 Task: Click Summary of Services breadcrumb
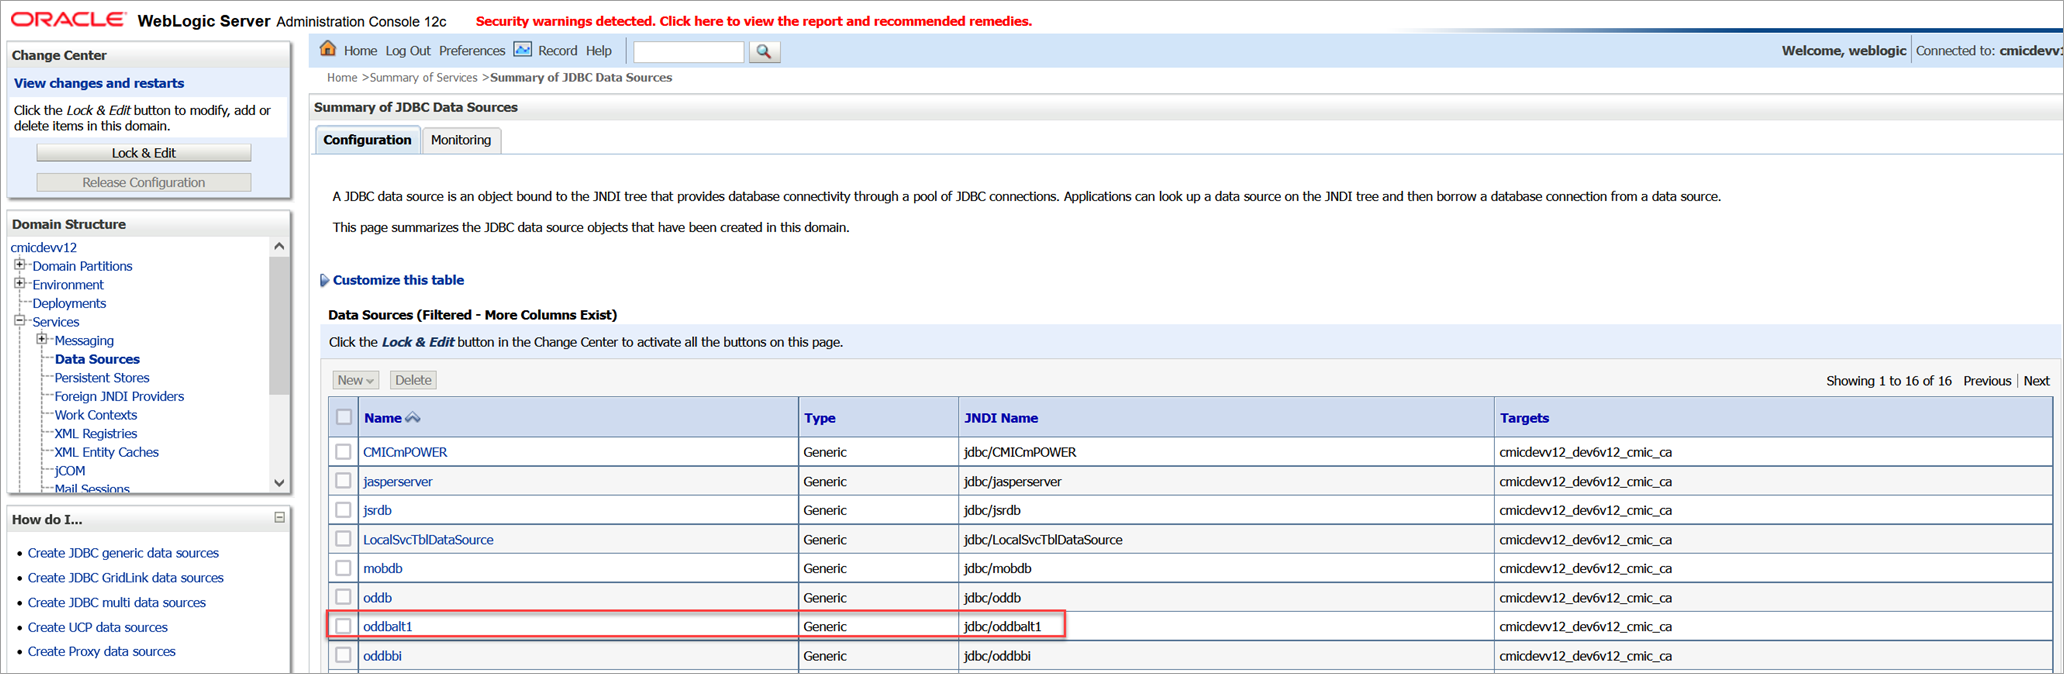424,77
